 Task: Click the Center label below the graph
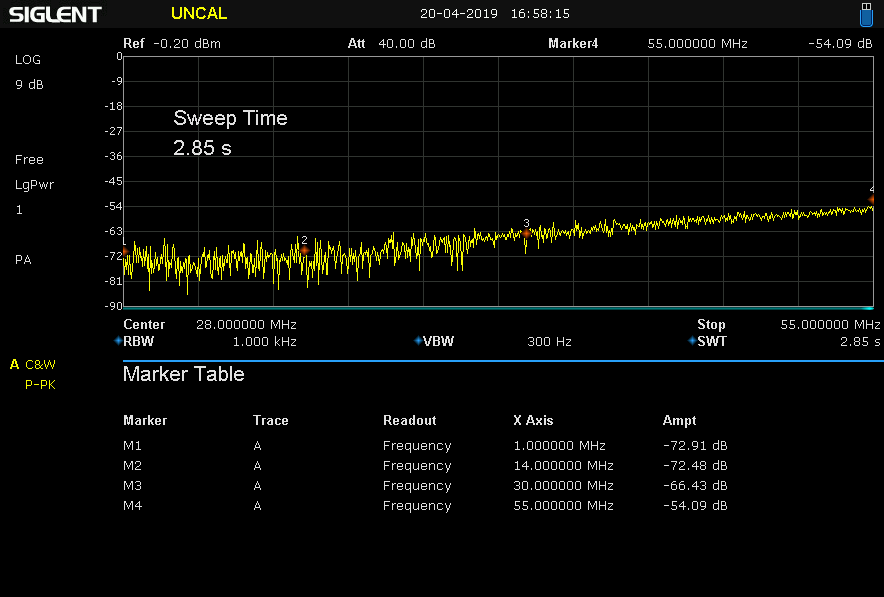pyautogui.click(x=144, y=325)
